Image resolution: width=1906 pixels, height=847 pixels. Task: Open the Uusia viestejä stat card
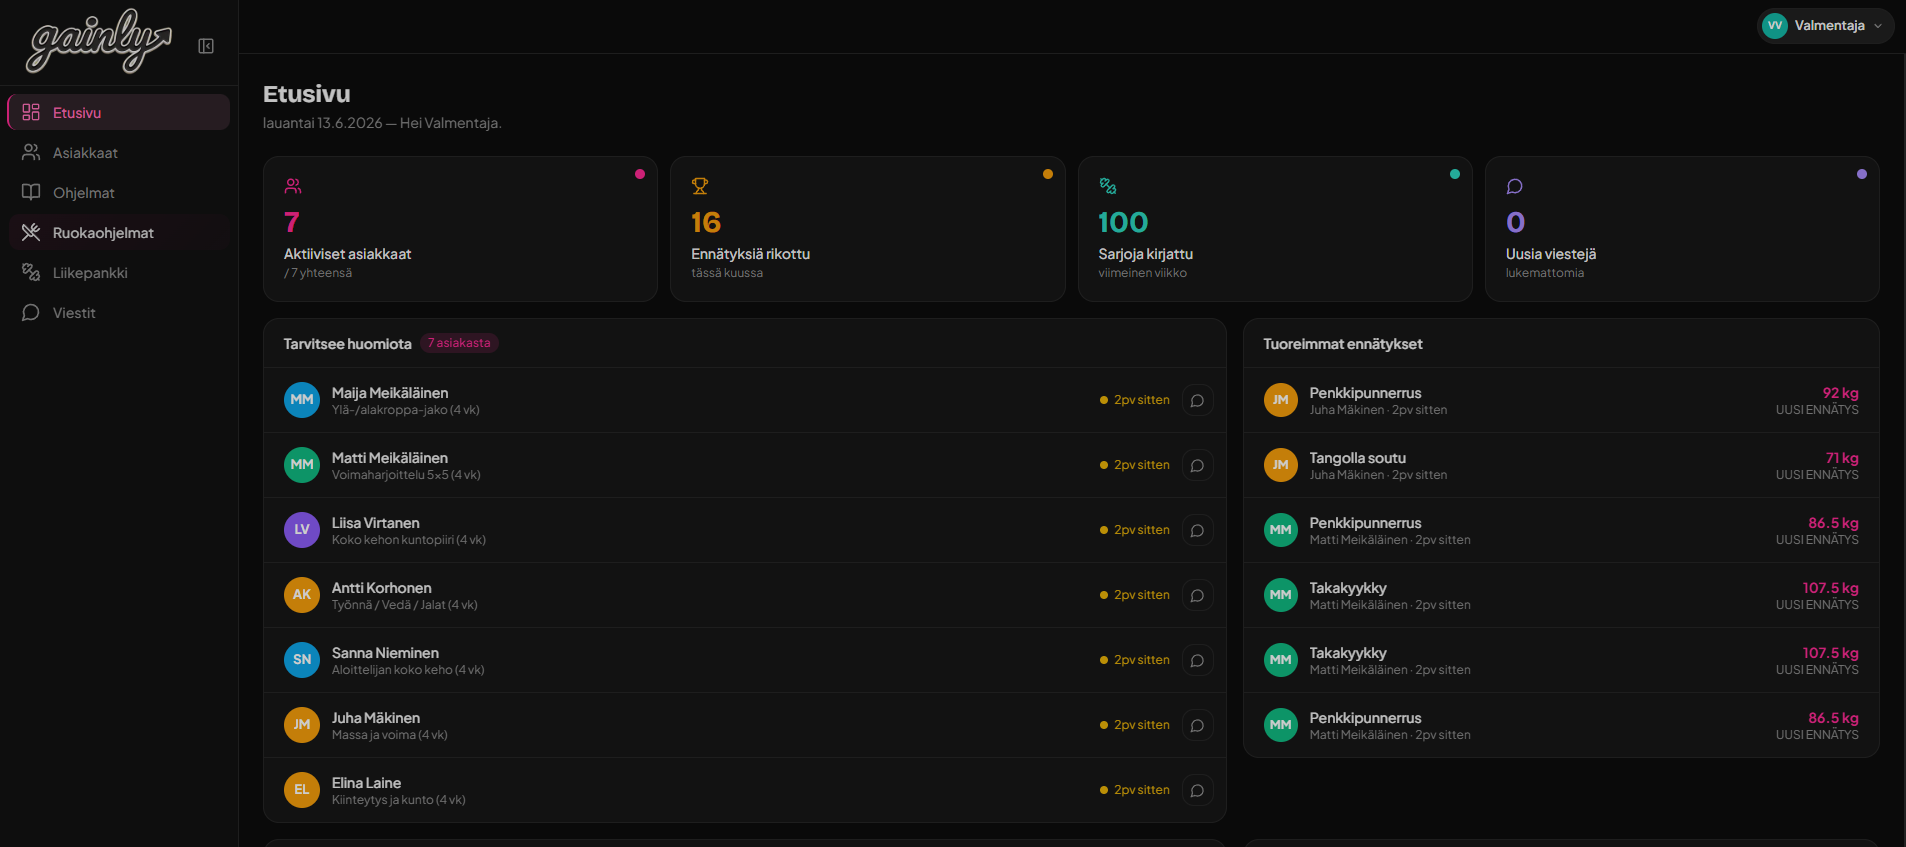coord(1682,228)
